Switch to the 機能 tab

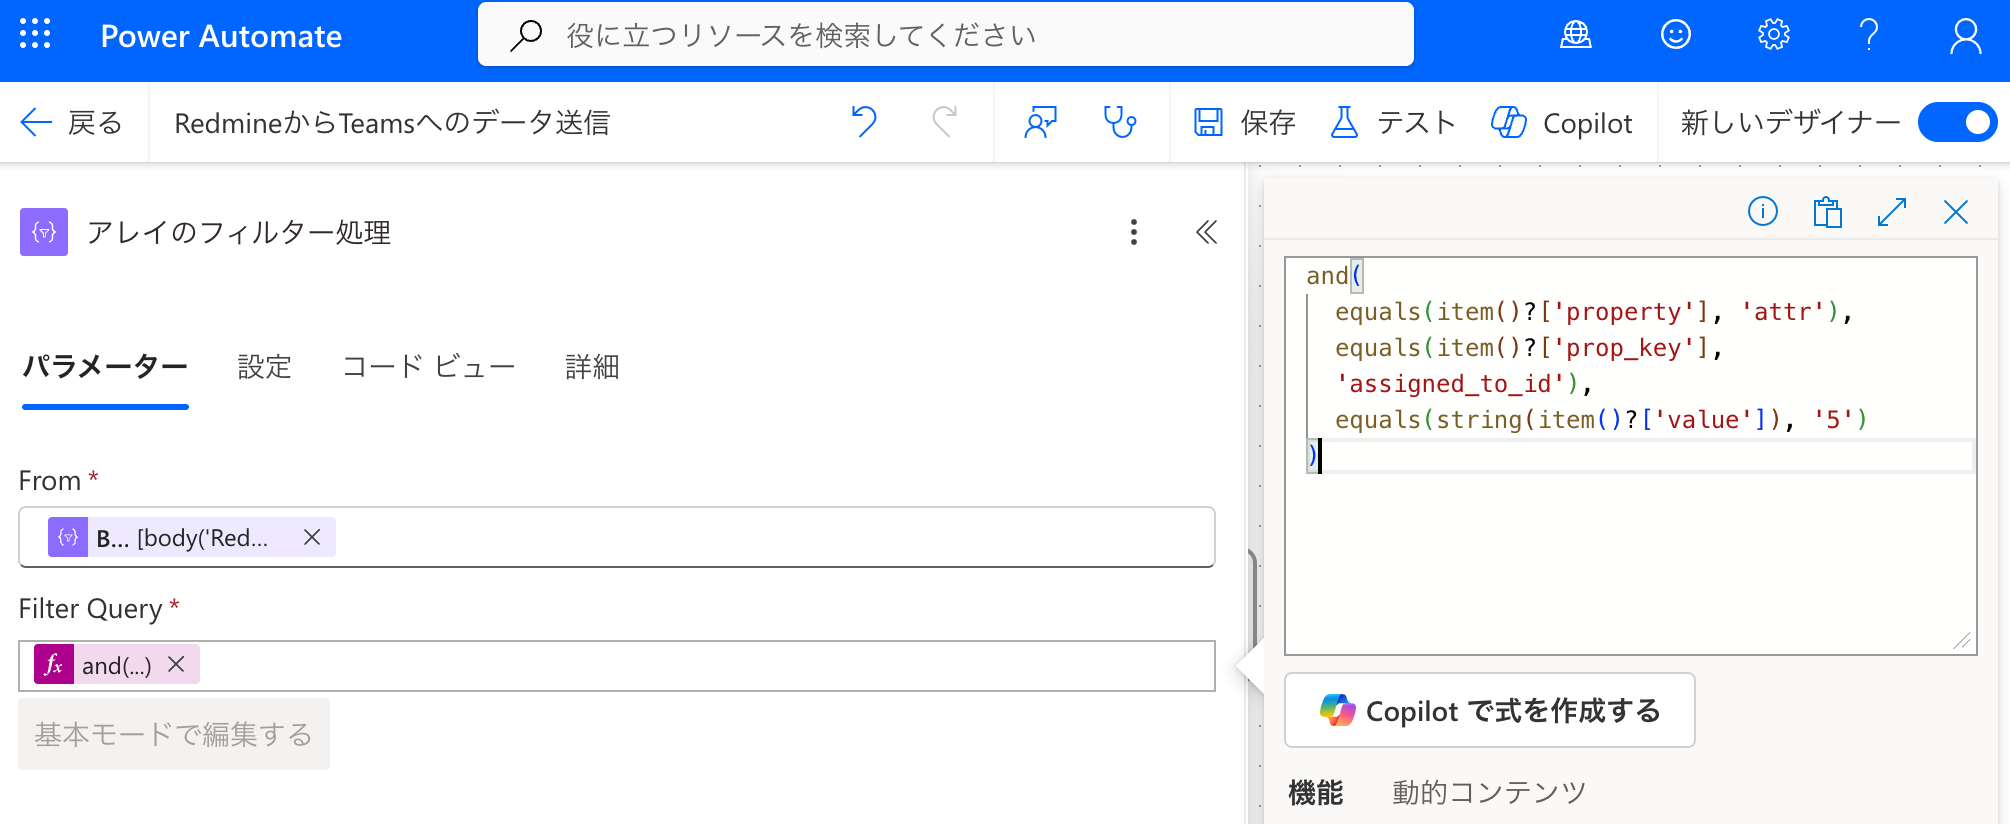coord(1316,793)
